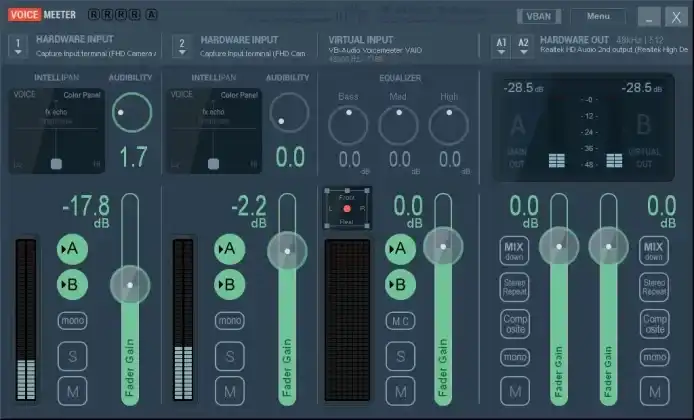The height and width of the screenshot is (420, 694).
Task: Click the Realtek HD Audio output device name
Action: pyautogui.click(x=614, y=50)
